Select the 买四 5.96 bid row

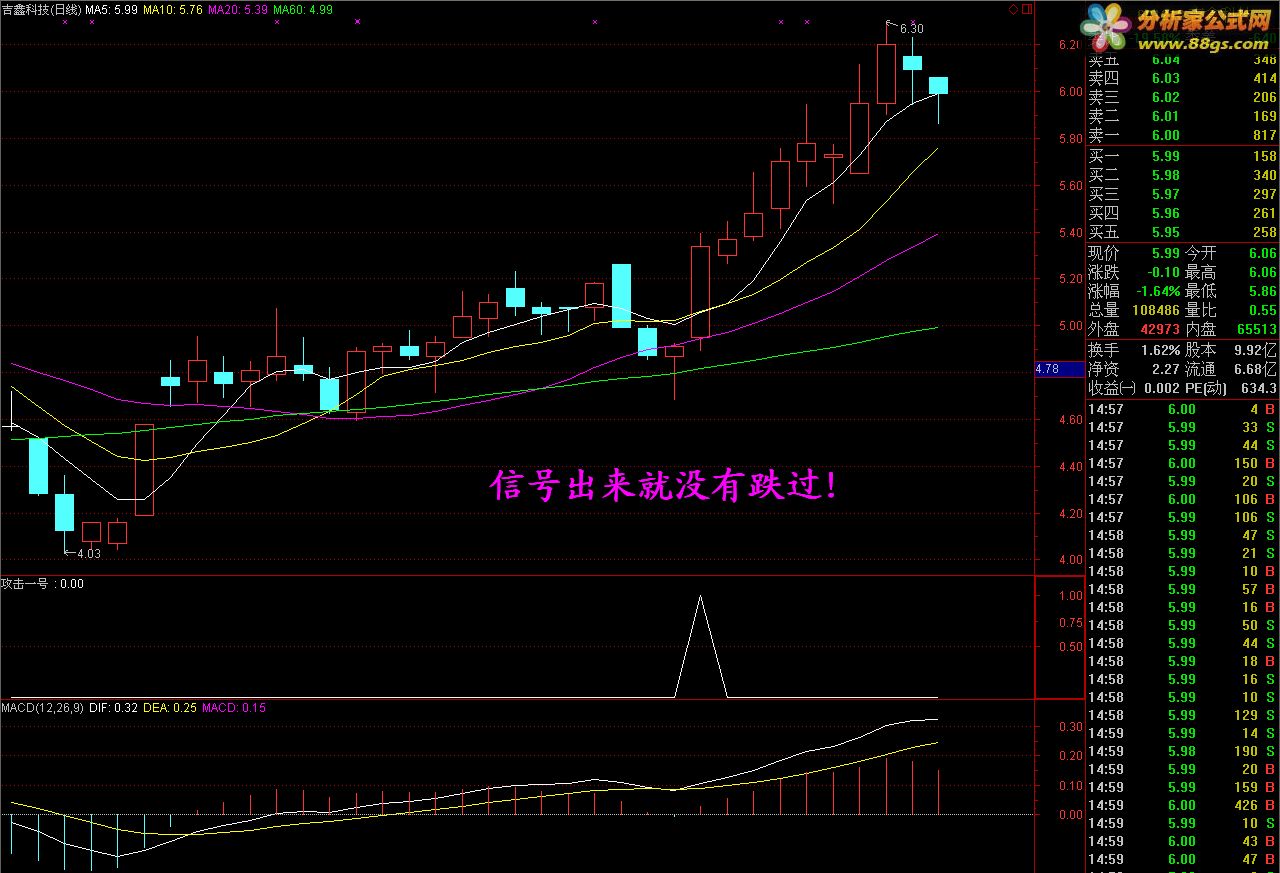(1182, 213)
